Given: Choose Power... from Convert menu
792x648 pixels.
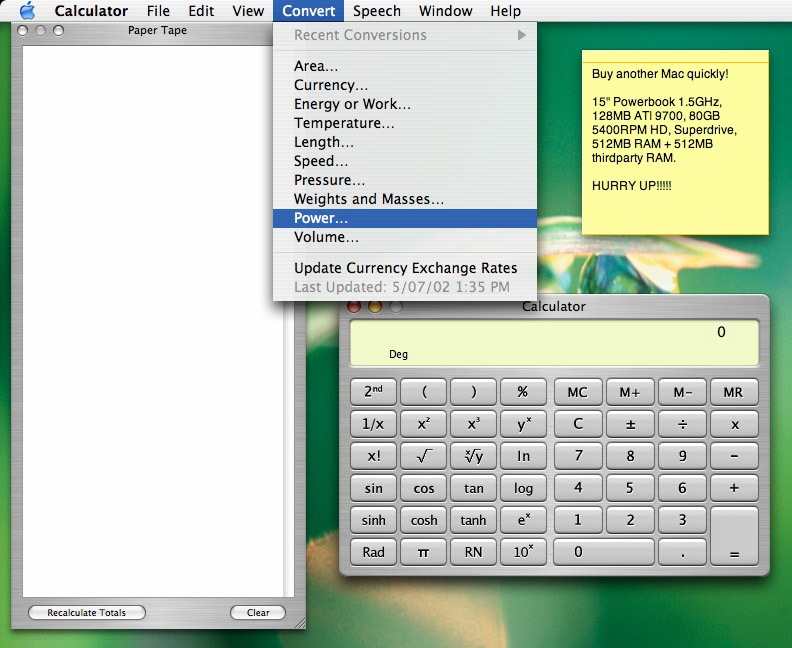Looking at the screenshot, I should click(x=405, y=218).
